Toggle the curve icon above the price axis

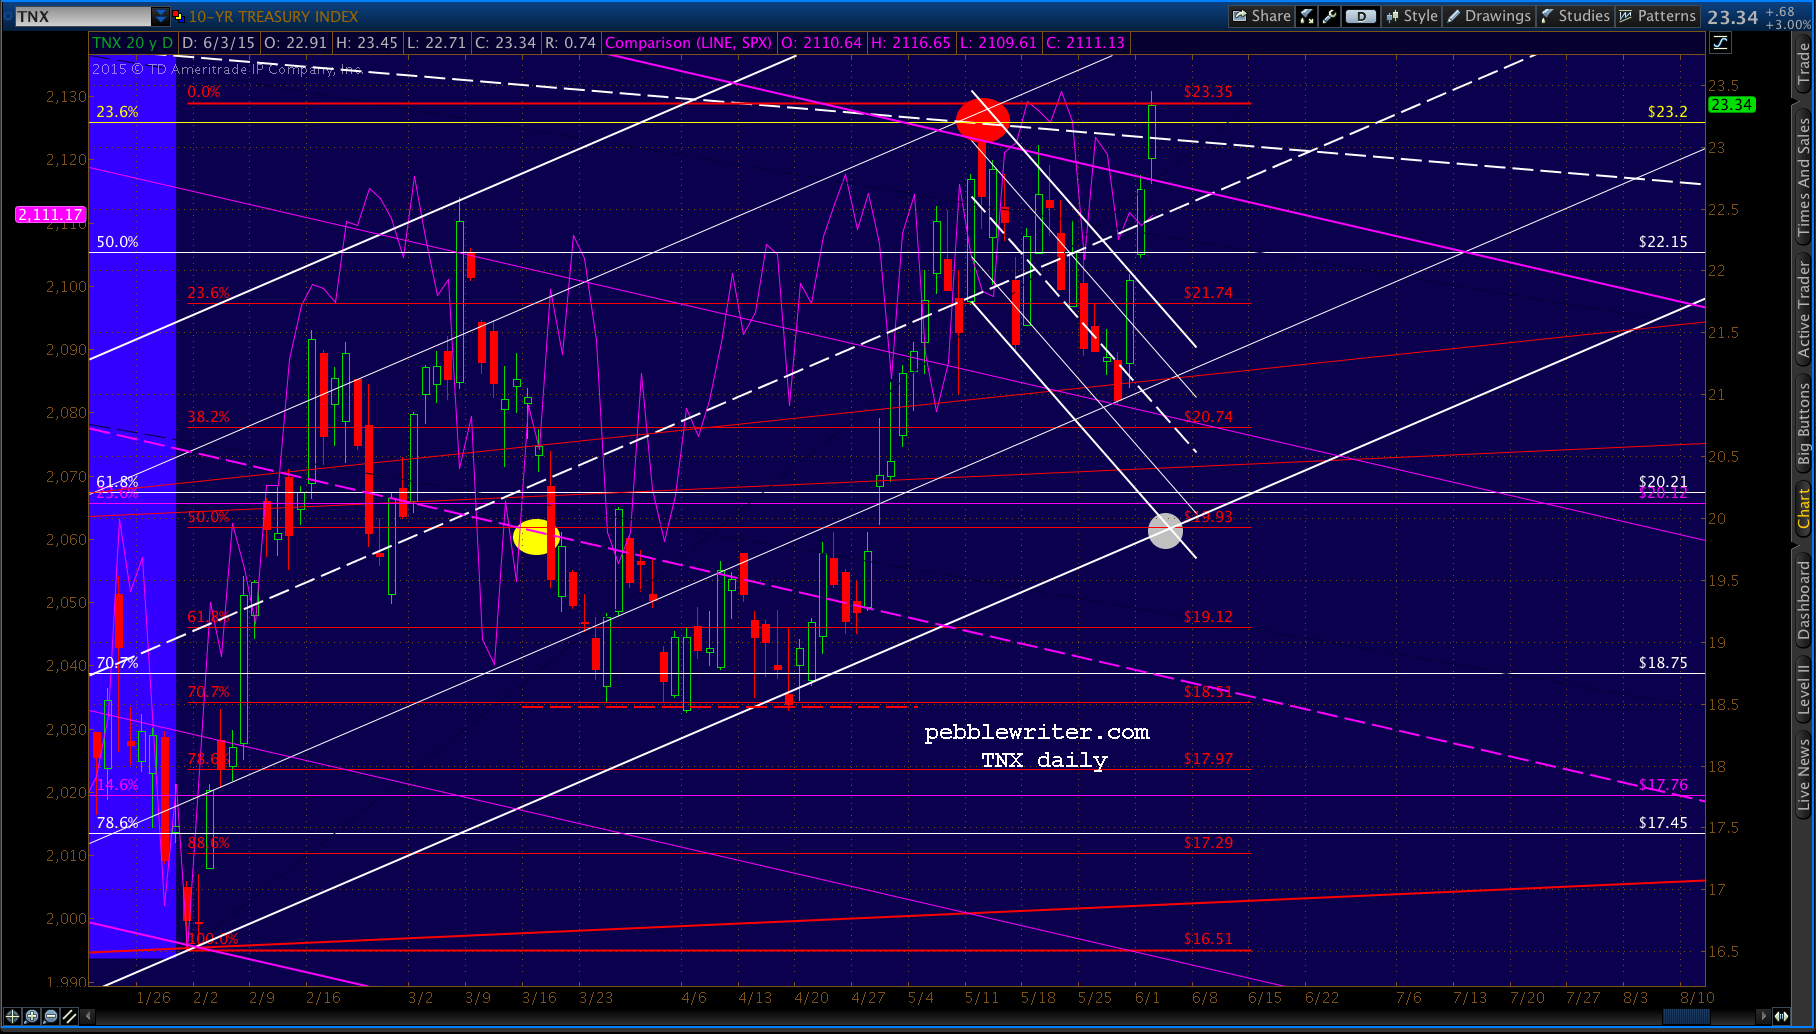pyautogui.click(x=1721, y=42)
